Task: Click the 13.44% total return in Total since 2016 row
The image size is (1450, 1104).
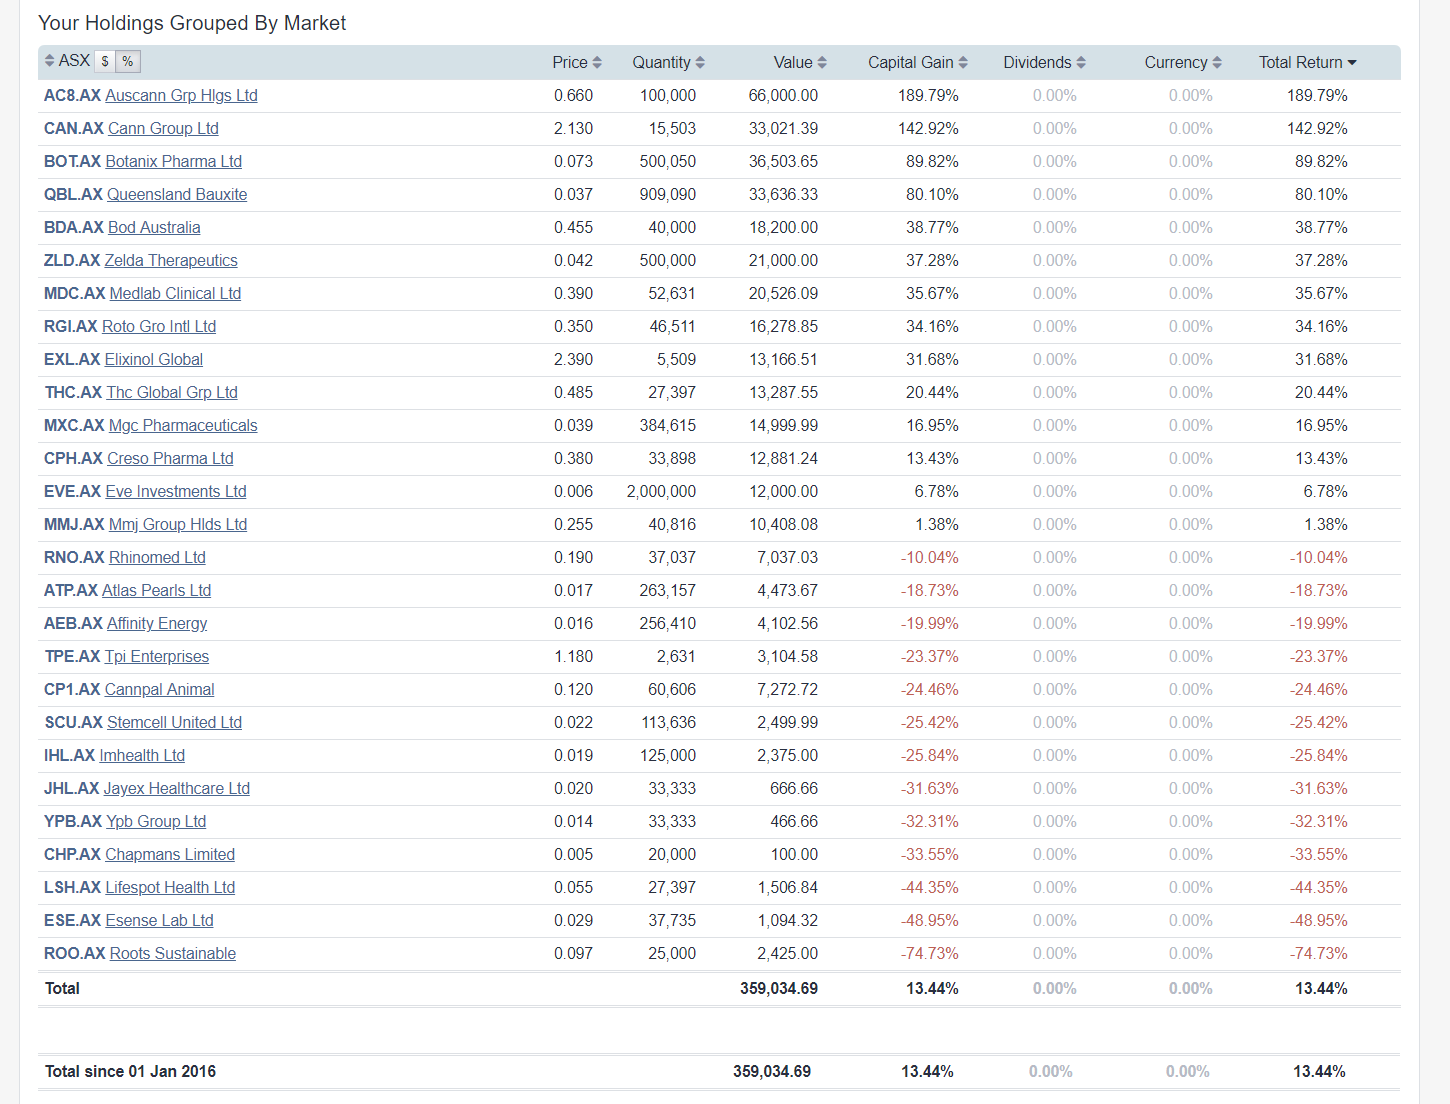Action: tap(1319, 1071)
